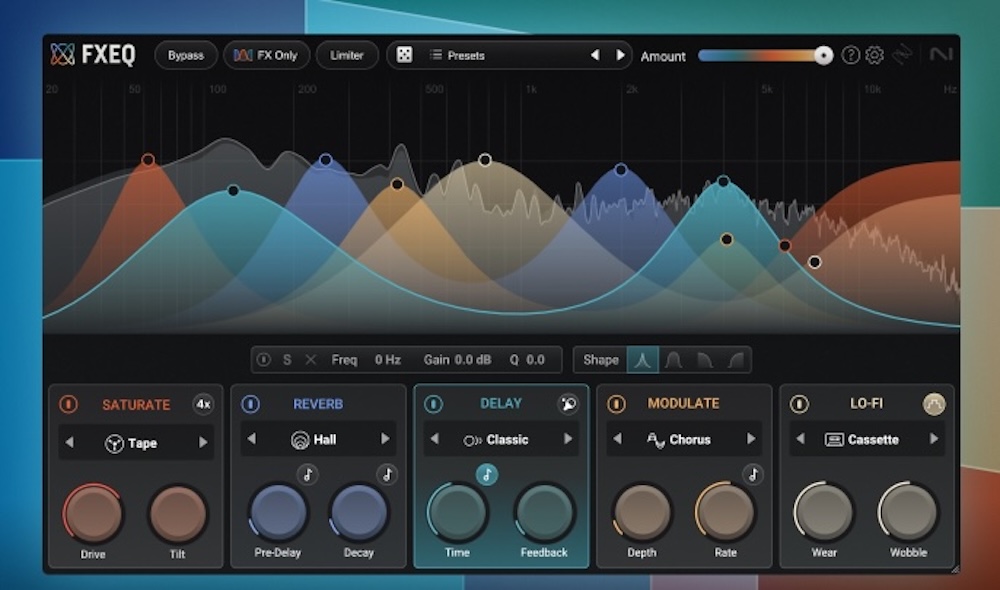This screenshot has height=590, width=1000.
Task: Select previous Lo-Fi type before Cassette
Action: pos(798,439)
